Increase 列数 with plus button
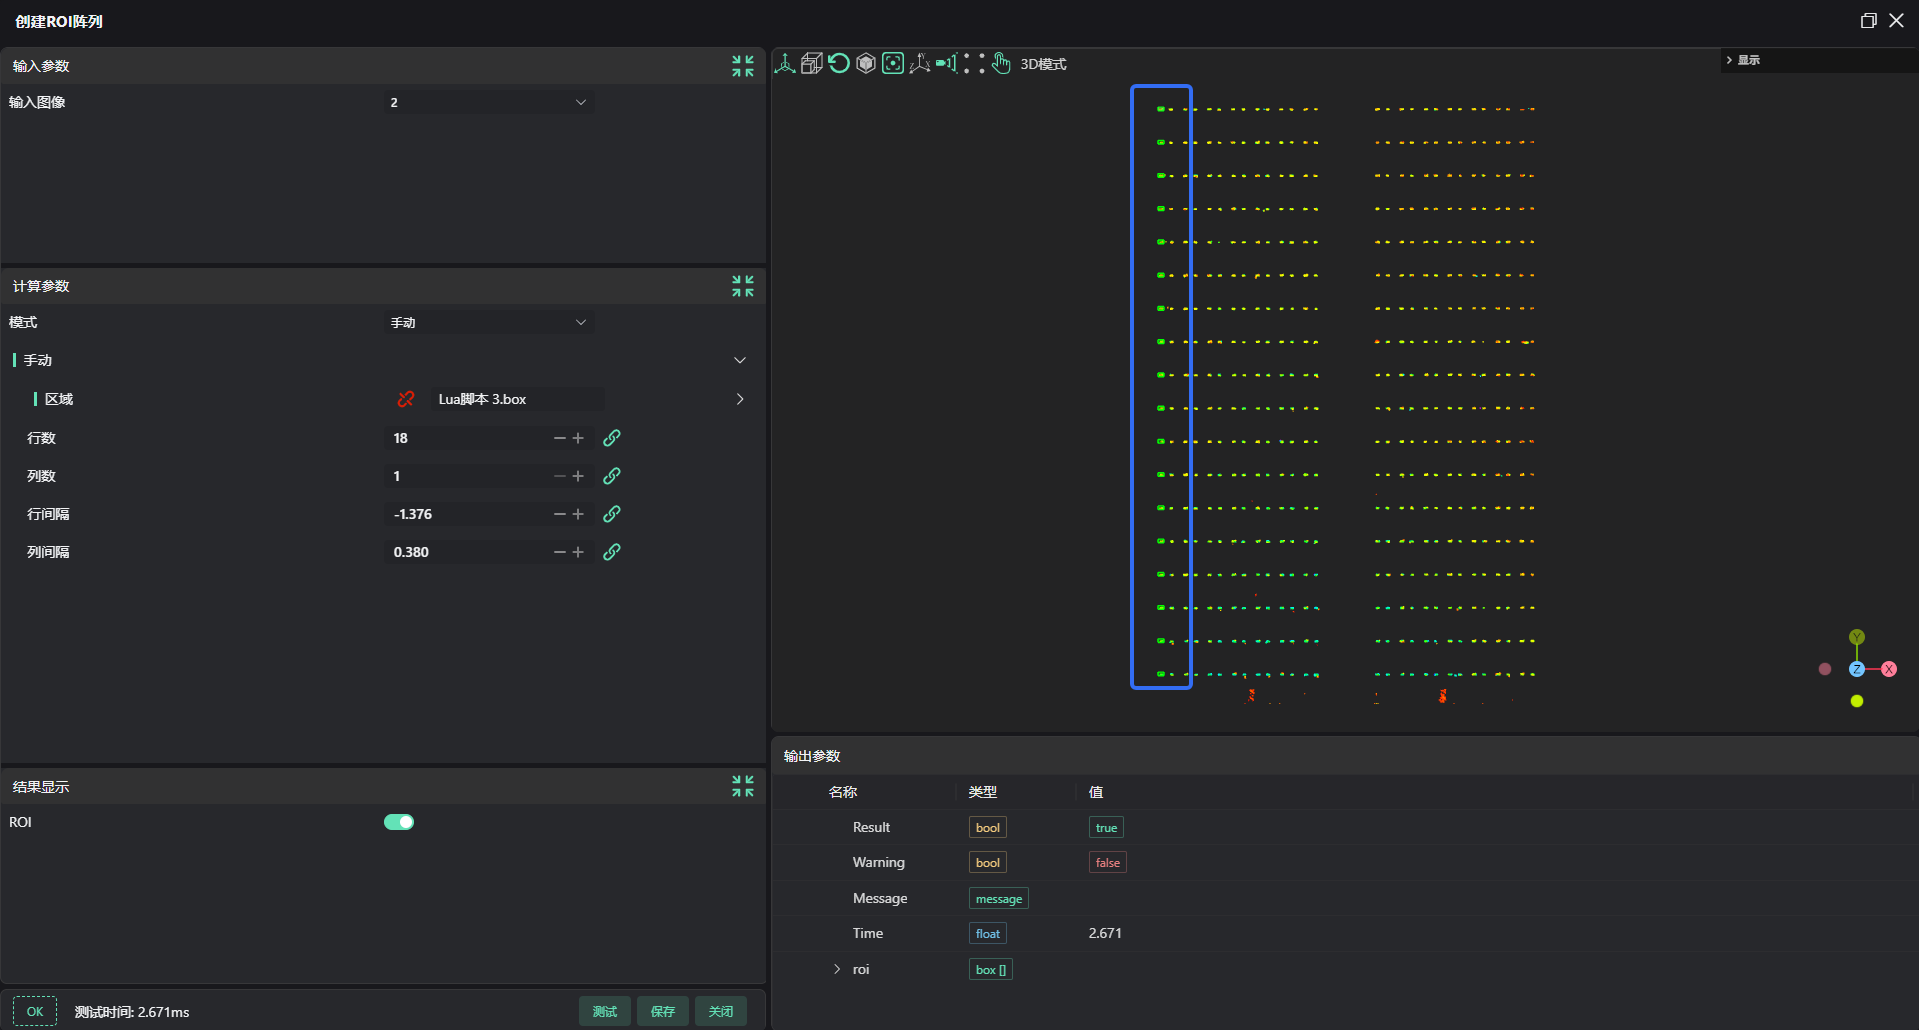The width and height of the screenshot is (1919, 1030). point(578,476)
